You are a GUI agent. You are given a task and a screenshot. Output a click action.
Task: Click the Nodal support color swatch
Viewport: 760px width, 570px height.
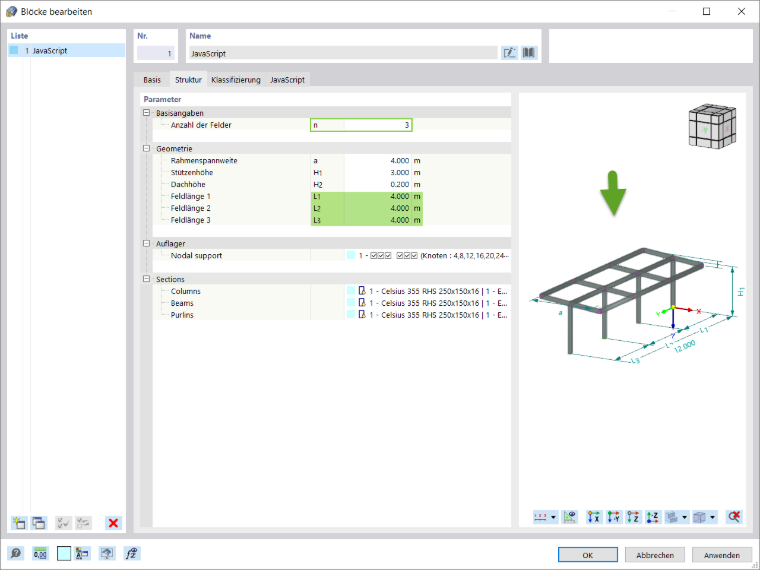pyautogui.click(x=351, y=255)
